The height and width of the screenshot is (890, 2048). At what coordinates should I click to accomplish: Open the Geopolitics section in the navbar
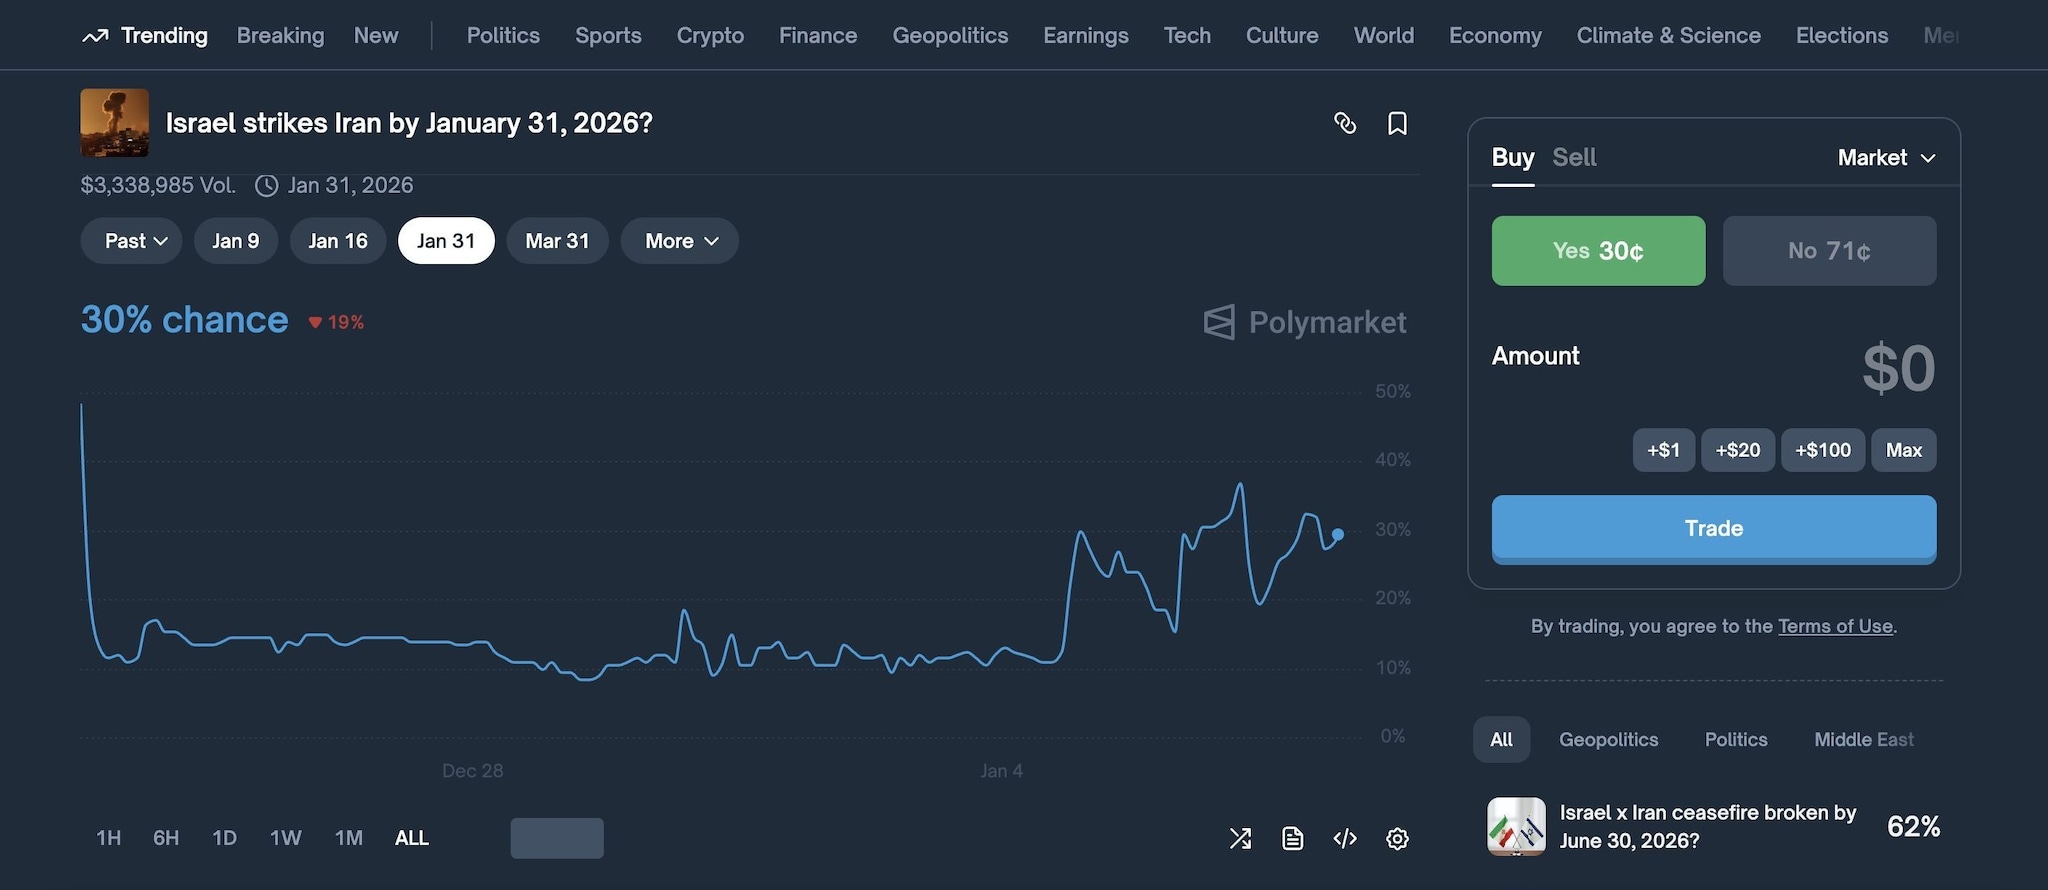click(950, 35)
